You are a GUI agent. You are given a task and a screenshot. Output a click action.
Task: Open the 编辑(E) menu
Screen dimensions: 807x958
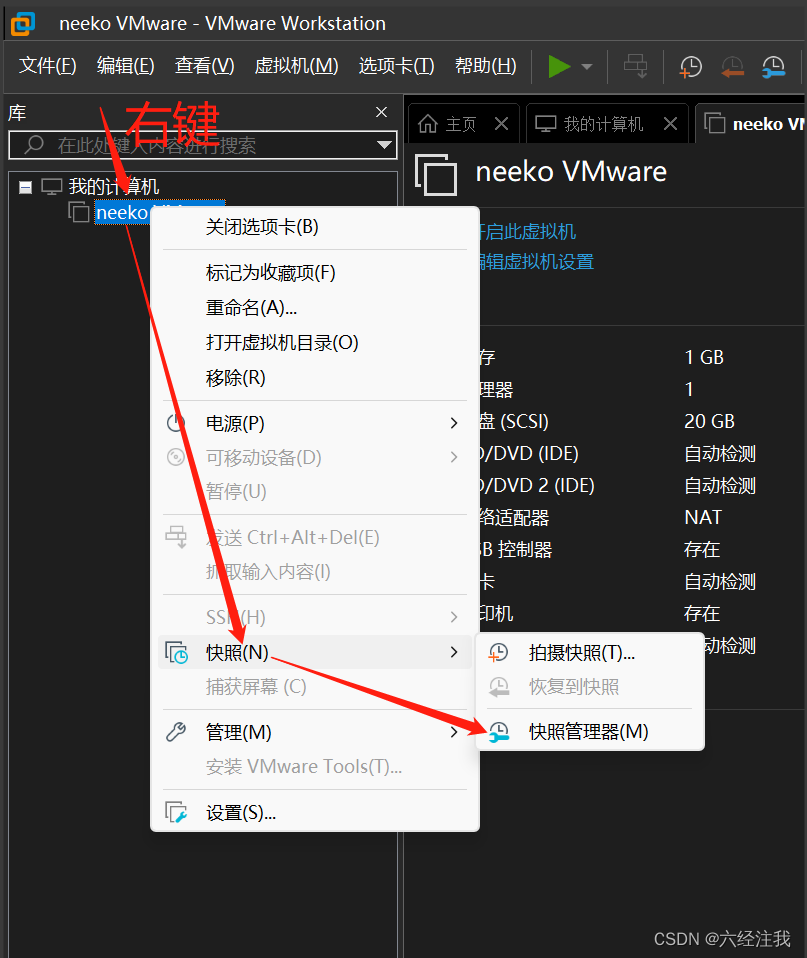[125, 65]
